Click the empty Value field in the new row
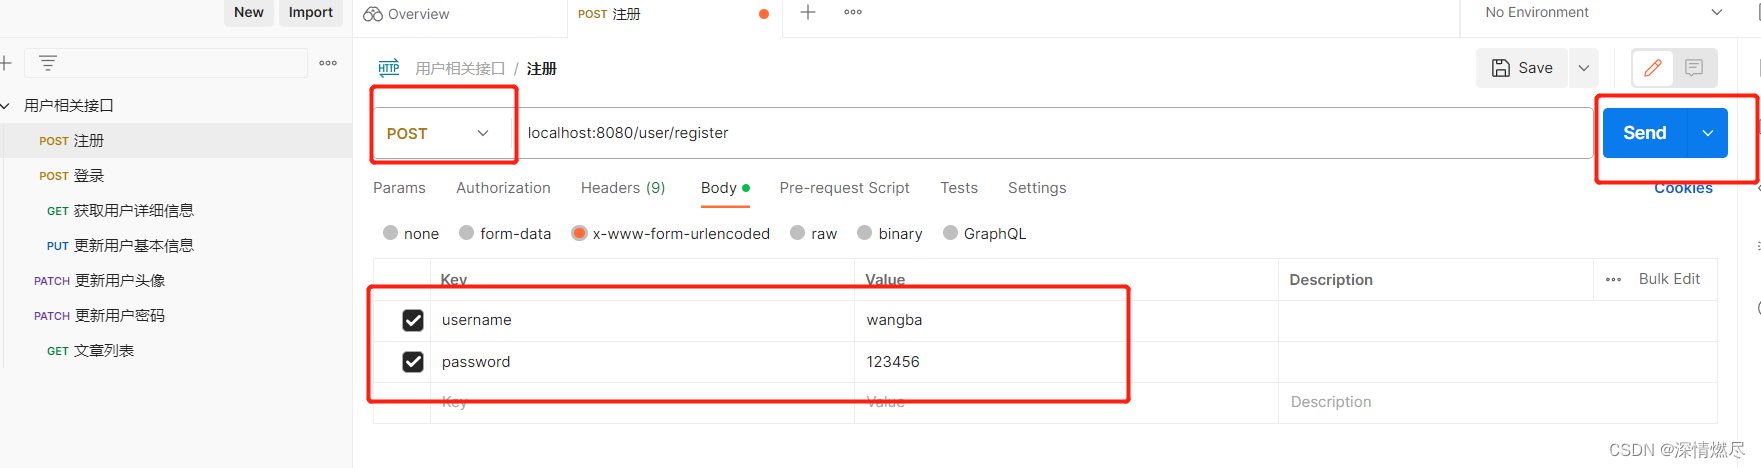Viewport: 1761px width, 468px height. [1066, 402]
